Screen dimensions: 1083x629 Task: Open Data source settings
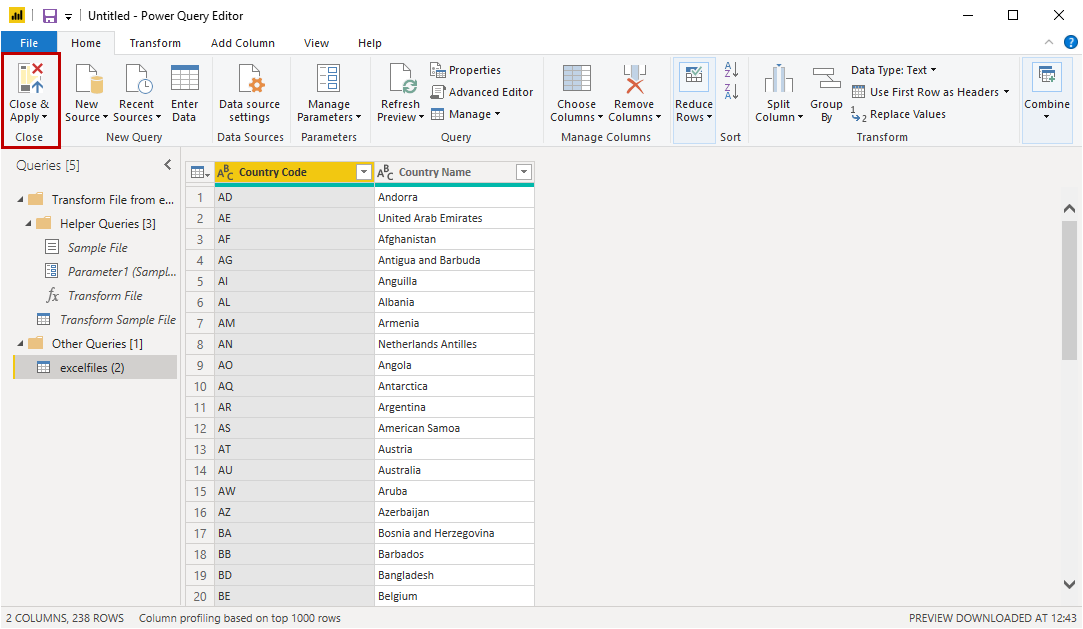tap(249, 82)
